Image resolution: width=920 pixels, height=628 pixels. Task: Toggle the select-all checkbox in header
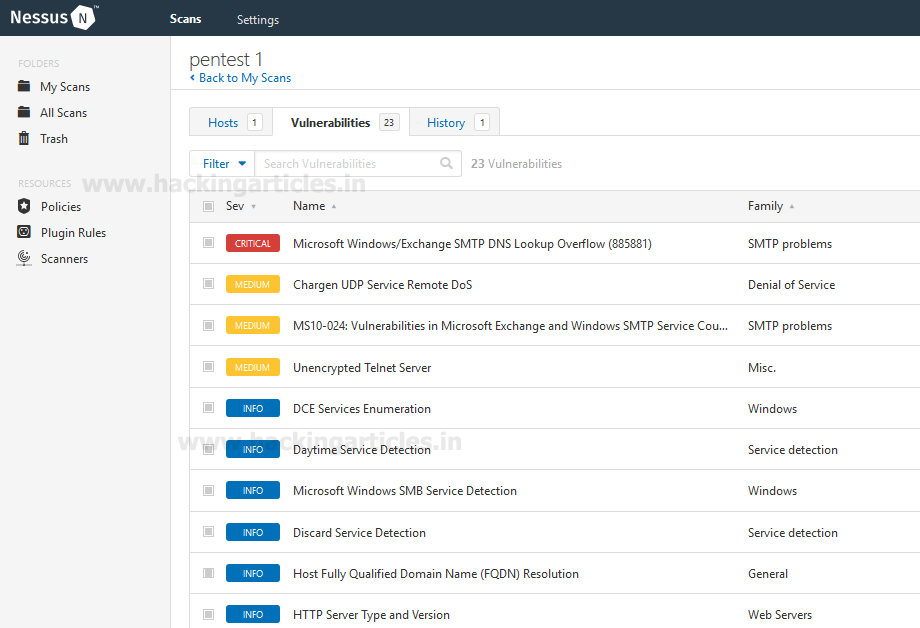click(208, 207)
